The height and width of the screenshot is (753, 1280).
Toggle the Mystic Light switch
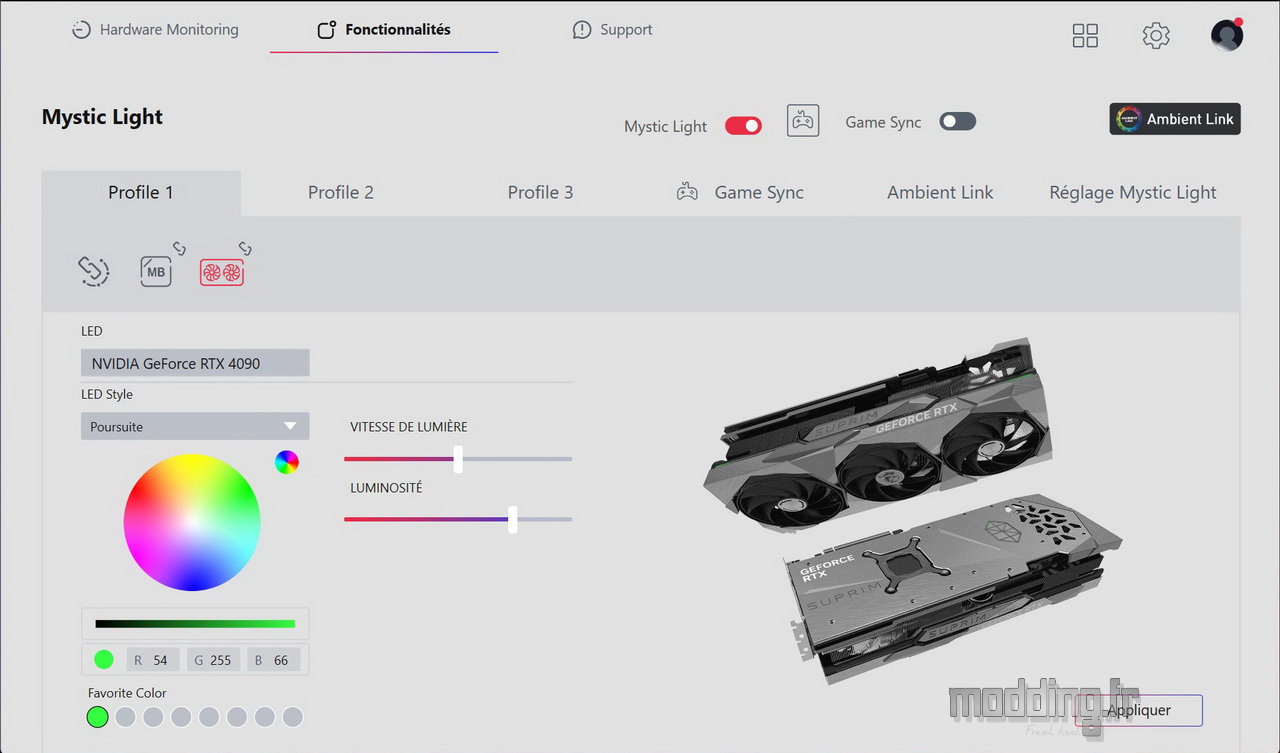point(743,126)
